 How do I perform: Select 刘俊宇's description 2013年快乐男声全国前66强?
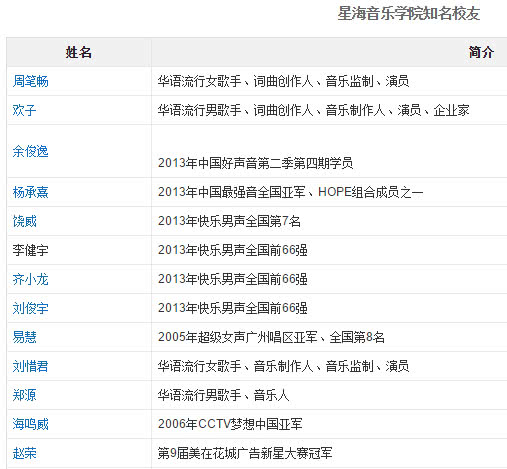[x=233, y=308]
